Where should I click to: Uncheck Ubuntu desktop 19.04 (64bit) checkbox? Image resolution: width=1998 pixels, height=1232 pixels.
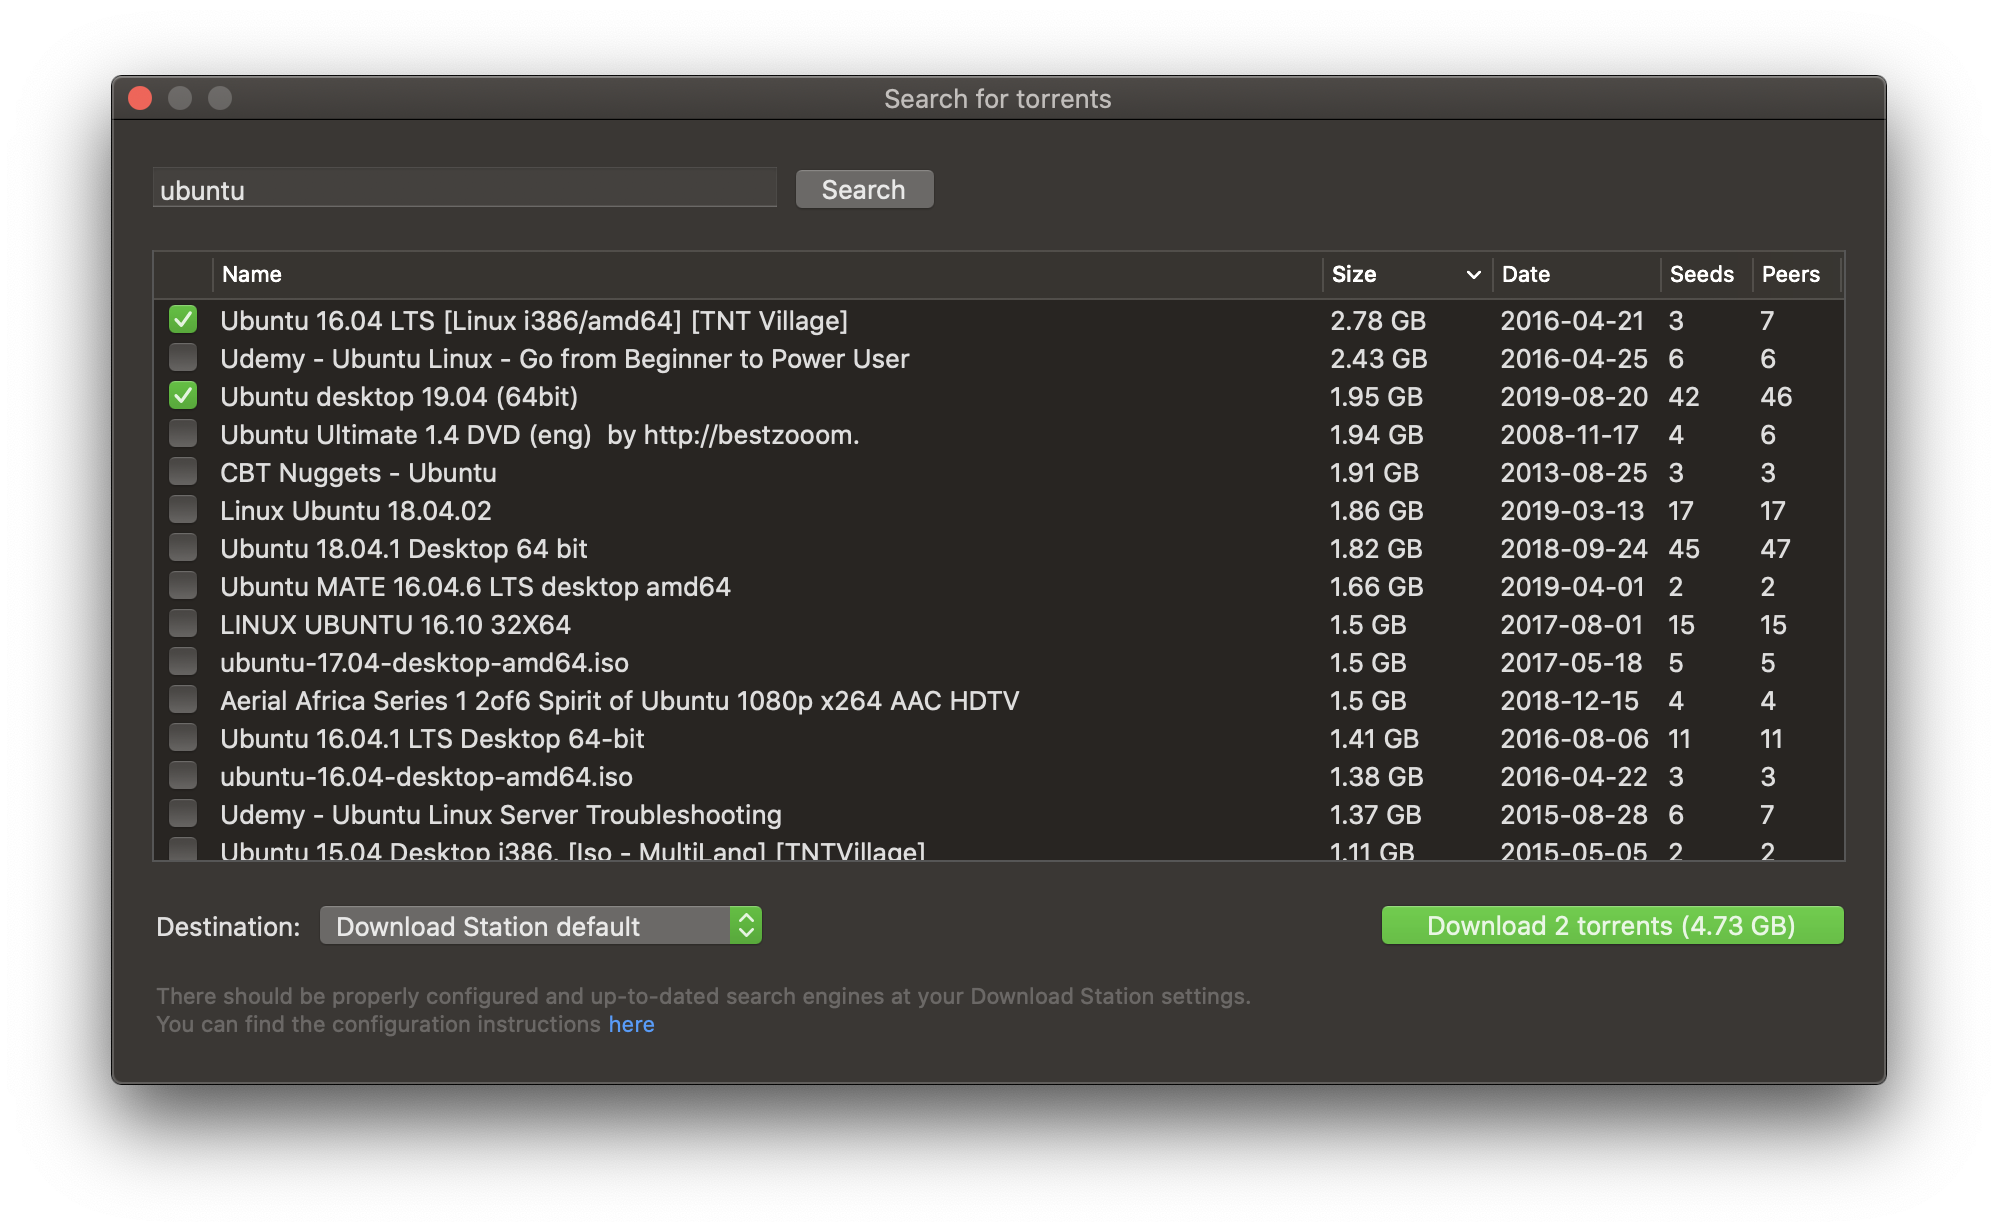coord(183,396)
